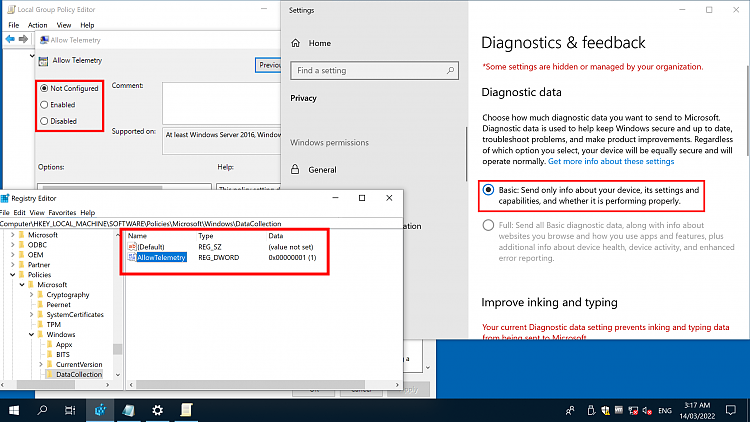Open View menu in Group Policy Editor

tap(64, 25)
